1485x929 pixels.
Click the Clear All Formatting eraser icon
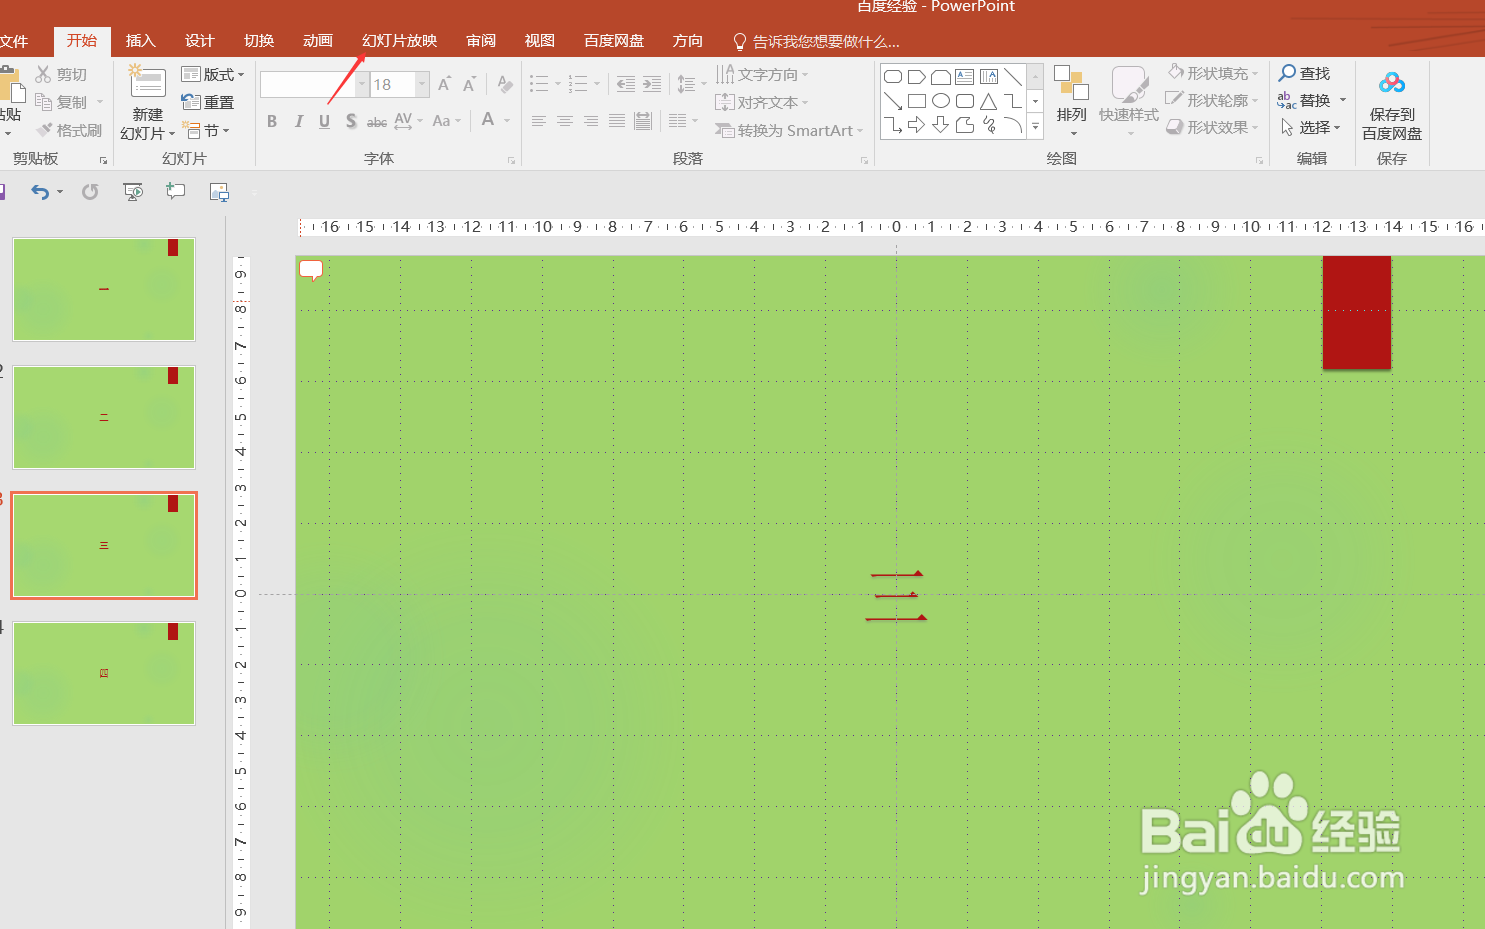505,84
